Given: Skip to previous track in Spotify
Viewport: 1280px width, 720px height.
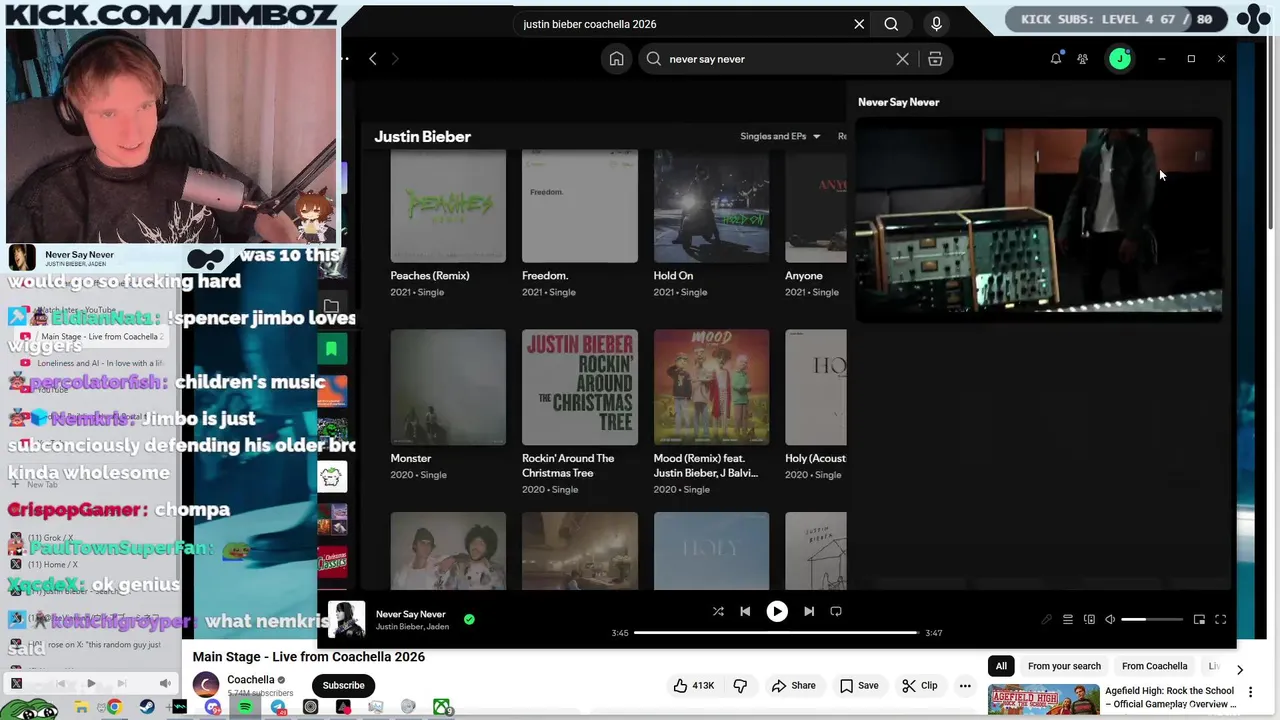Looking at the screenshot, I should (745, 611).
